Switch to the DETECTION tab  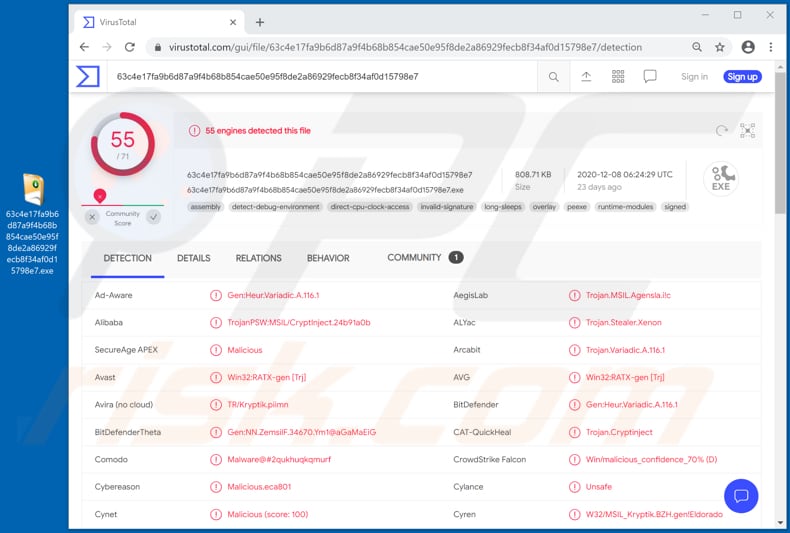tap(127, 258)
